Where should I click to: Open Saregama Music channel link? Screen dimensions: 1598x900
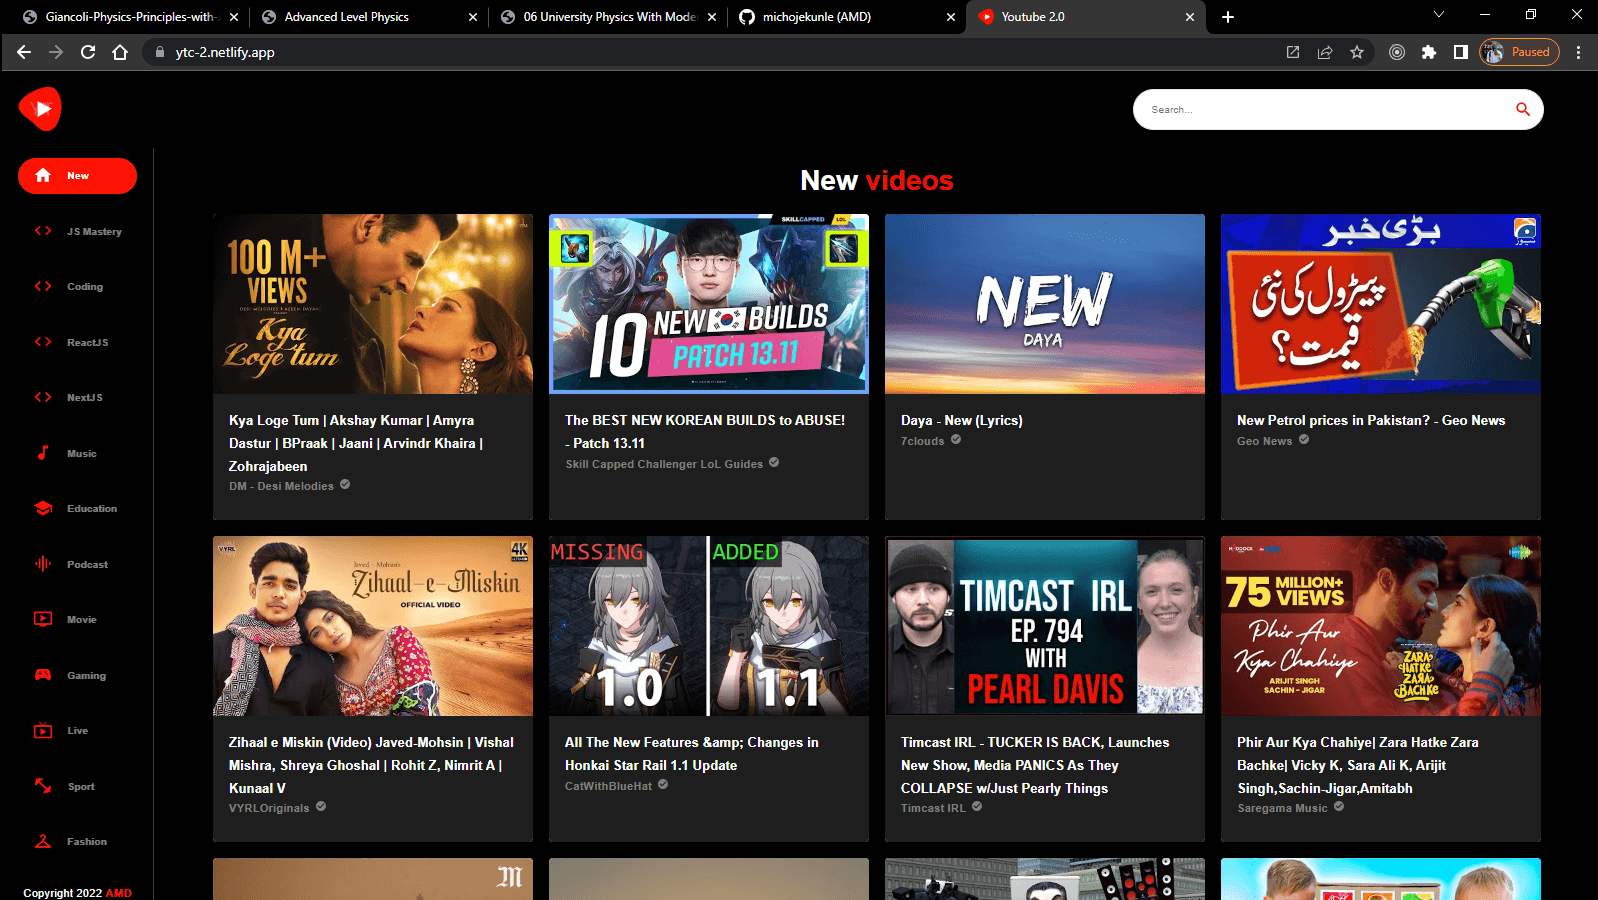[1282, 808]
